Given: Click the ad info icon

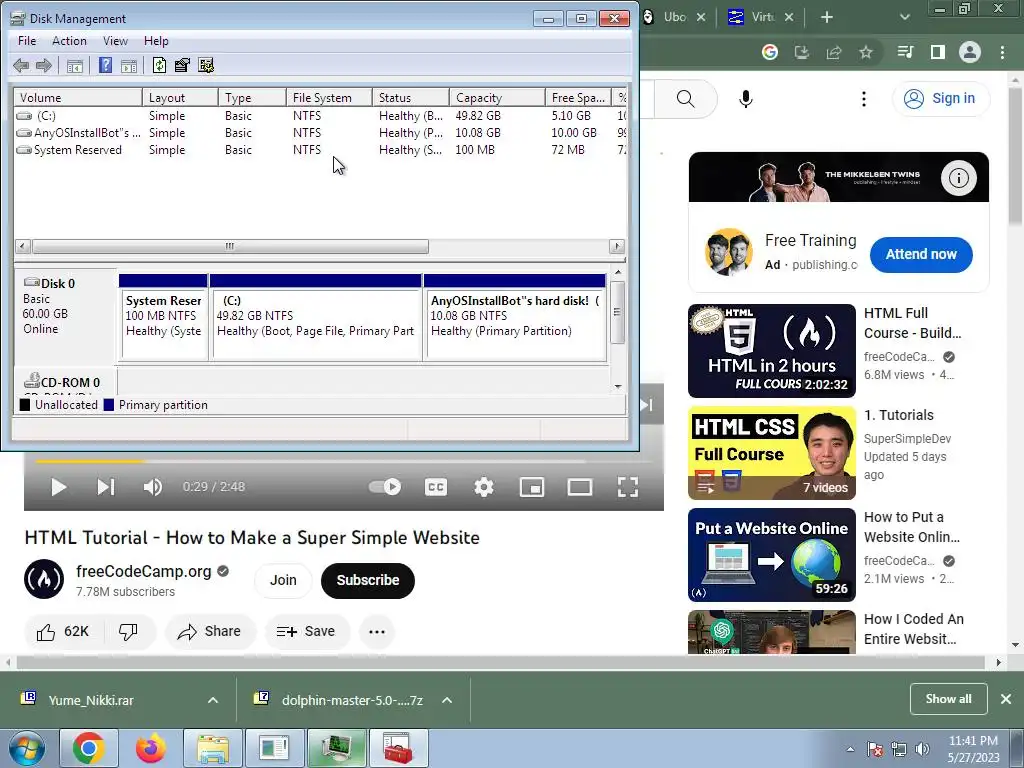Looking at the screenshot, I should click(x=959, y=178).
